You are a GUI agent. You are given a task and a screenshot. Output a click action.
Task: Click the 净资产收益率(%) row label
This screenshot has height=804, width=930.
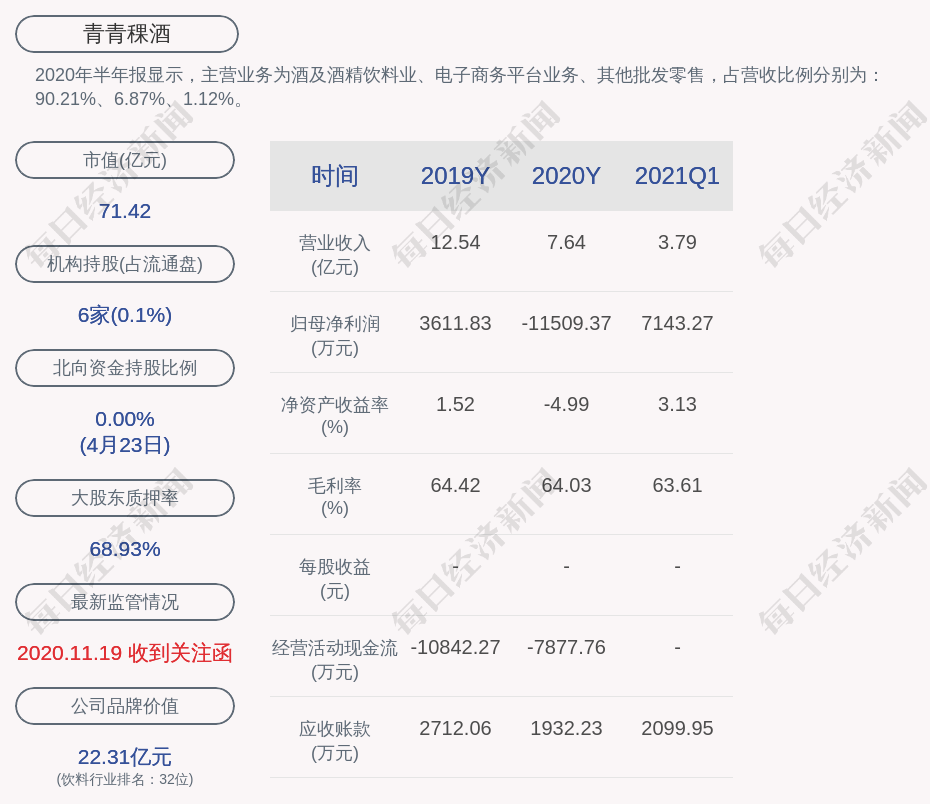click(335, 416)
